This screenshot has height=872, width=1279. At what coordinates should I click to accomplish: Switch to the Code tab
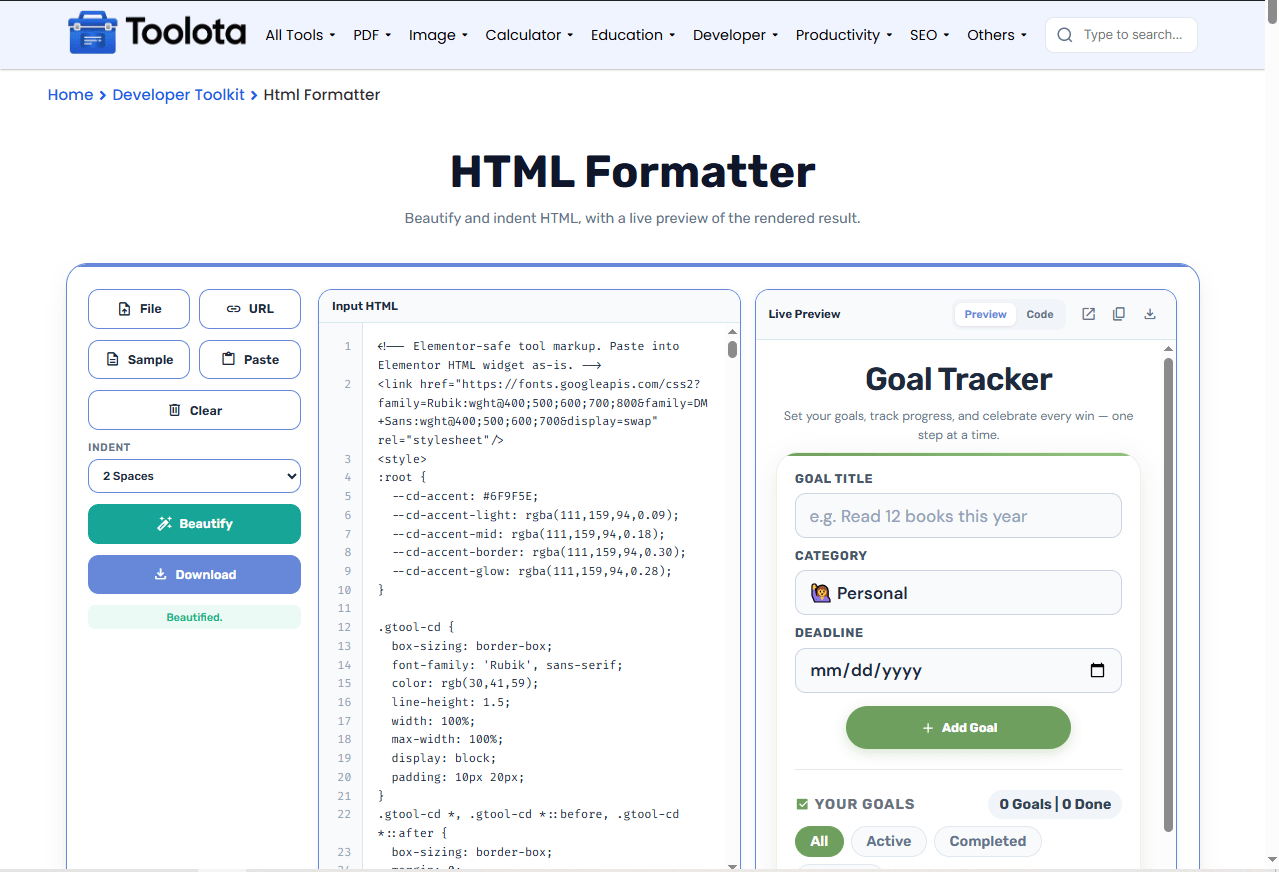tap(1040, 314)
